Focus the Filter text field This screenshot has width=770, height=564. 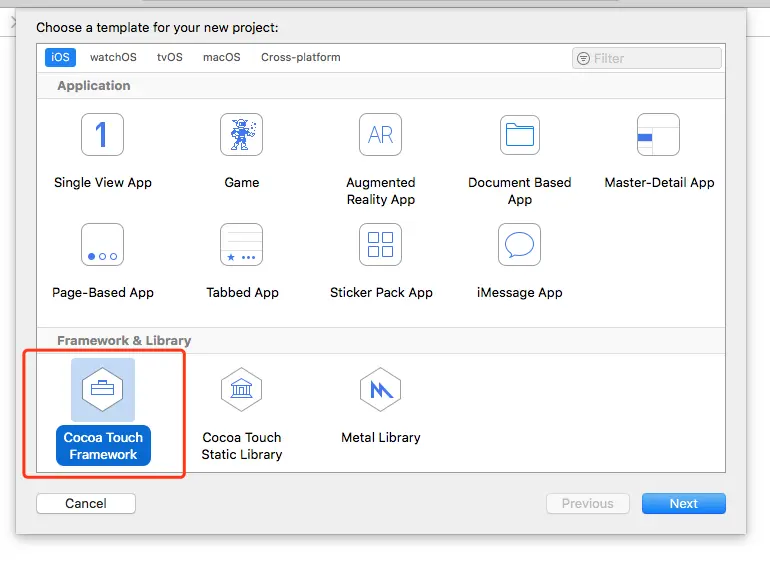(647, 58)
